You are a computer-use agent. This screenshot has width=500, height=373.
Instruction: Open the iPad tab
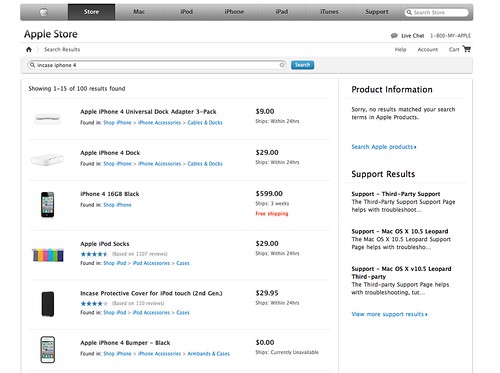coord(282,12)
